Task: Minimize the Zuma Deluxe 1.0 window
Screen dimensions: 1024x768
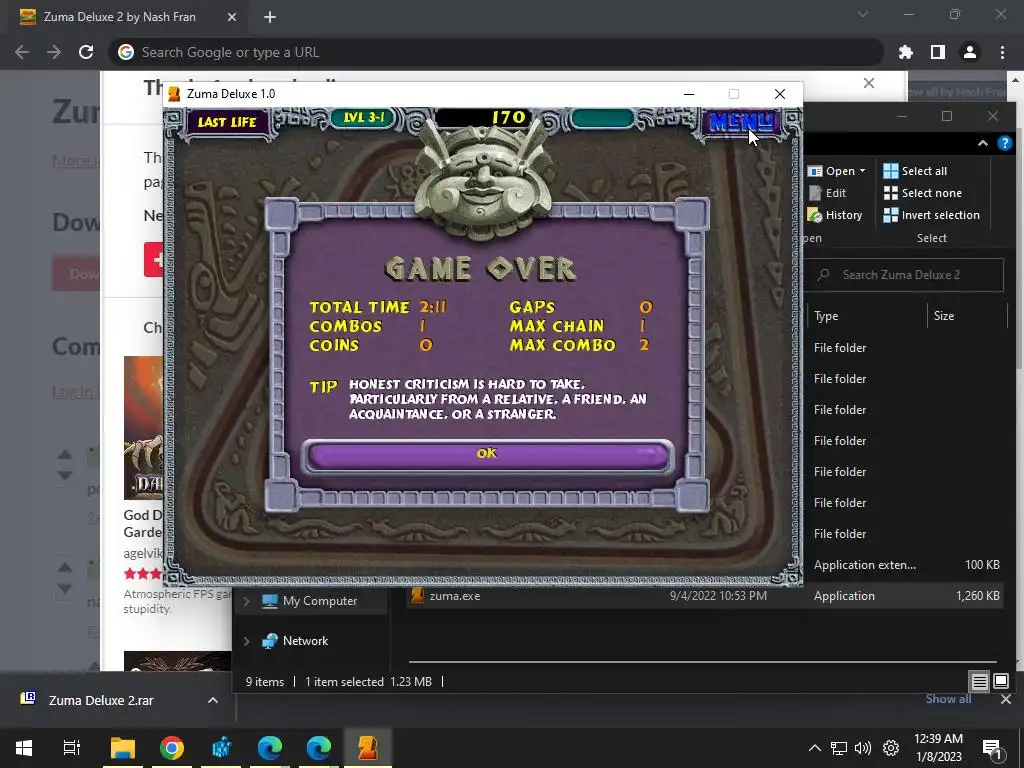Action: click(688, 94)
